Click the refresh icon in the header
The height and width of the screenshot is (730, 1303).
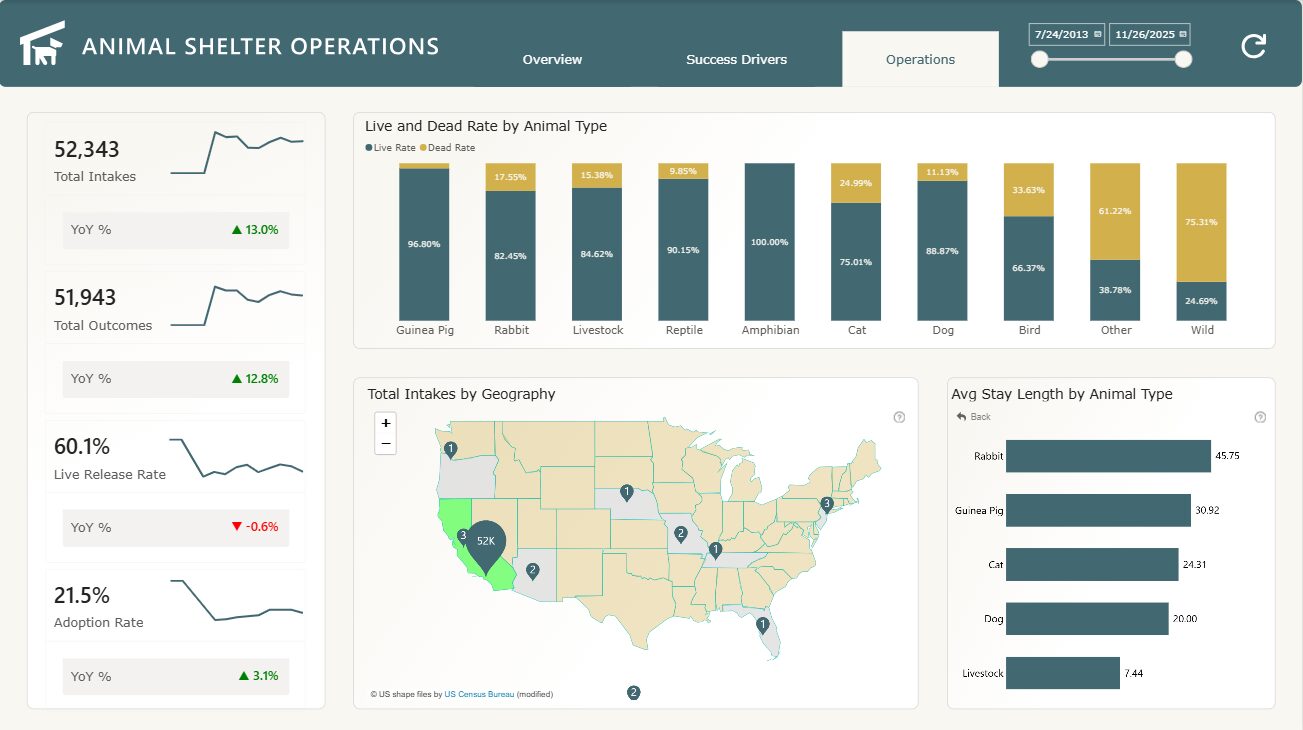pos(1254,46)
